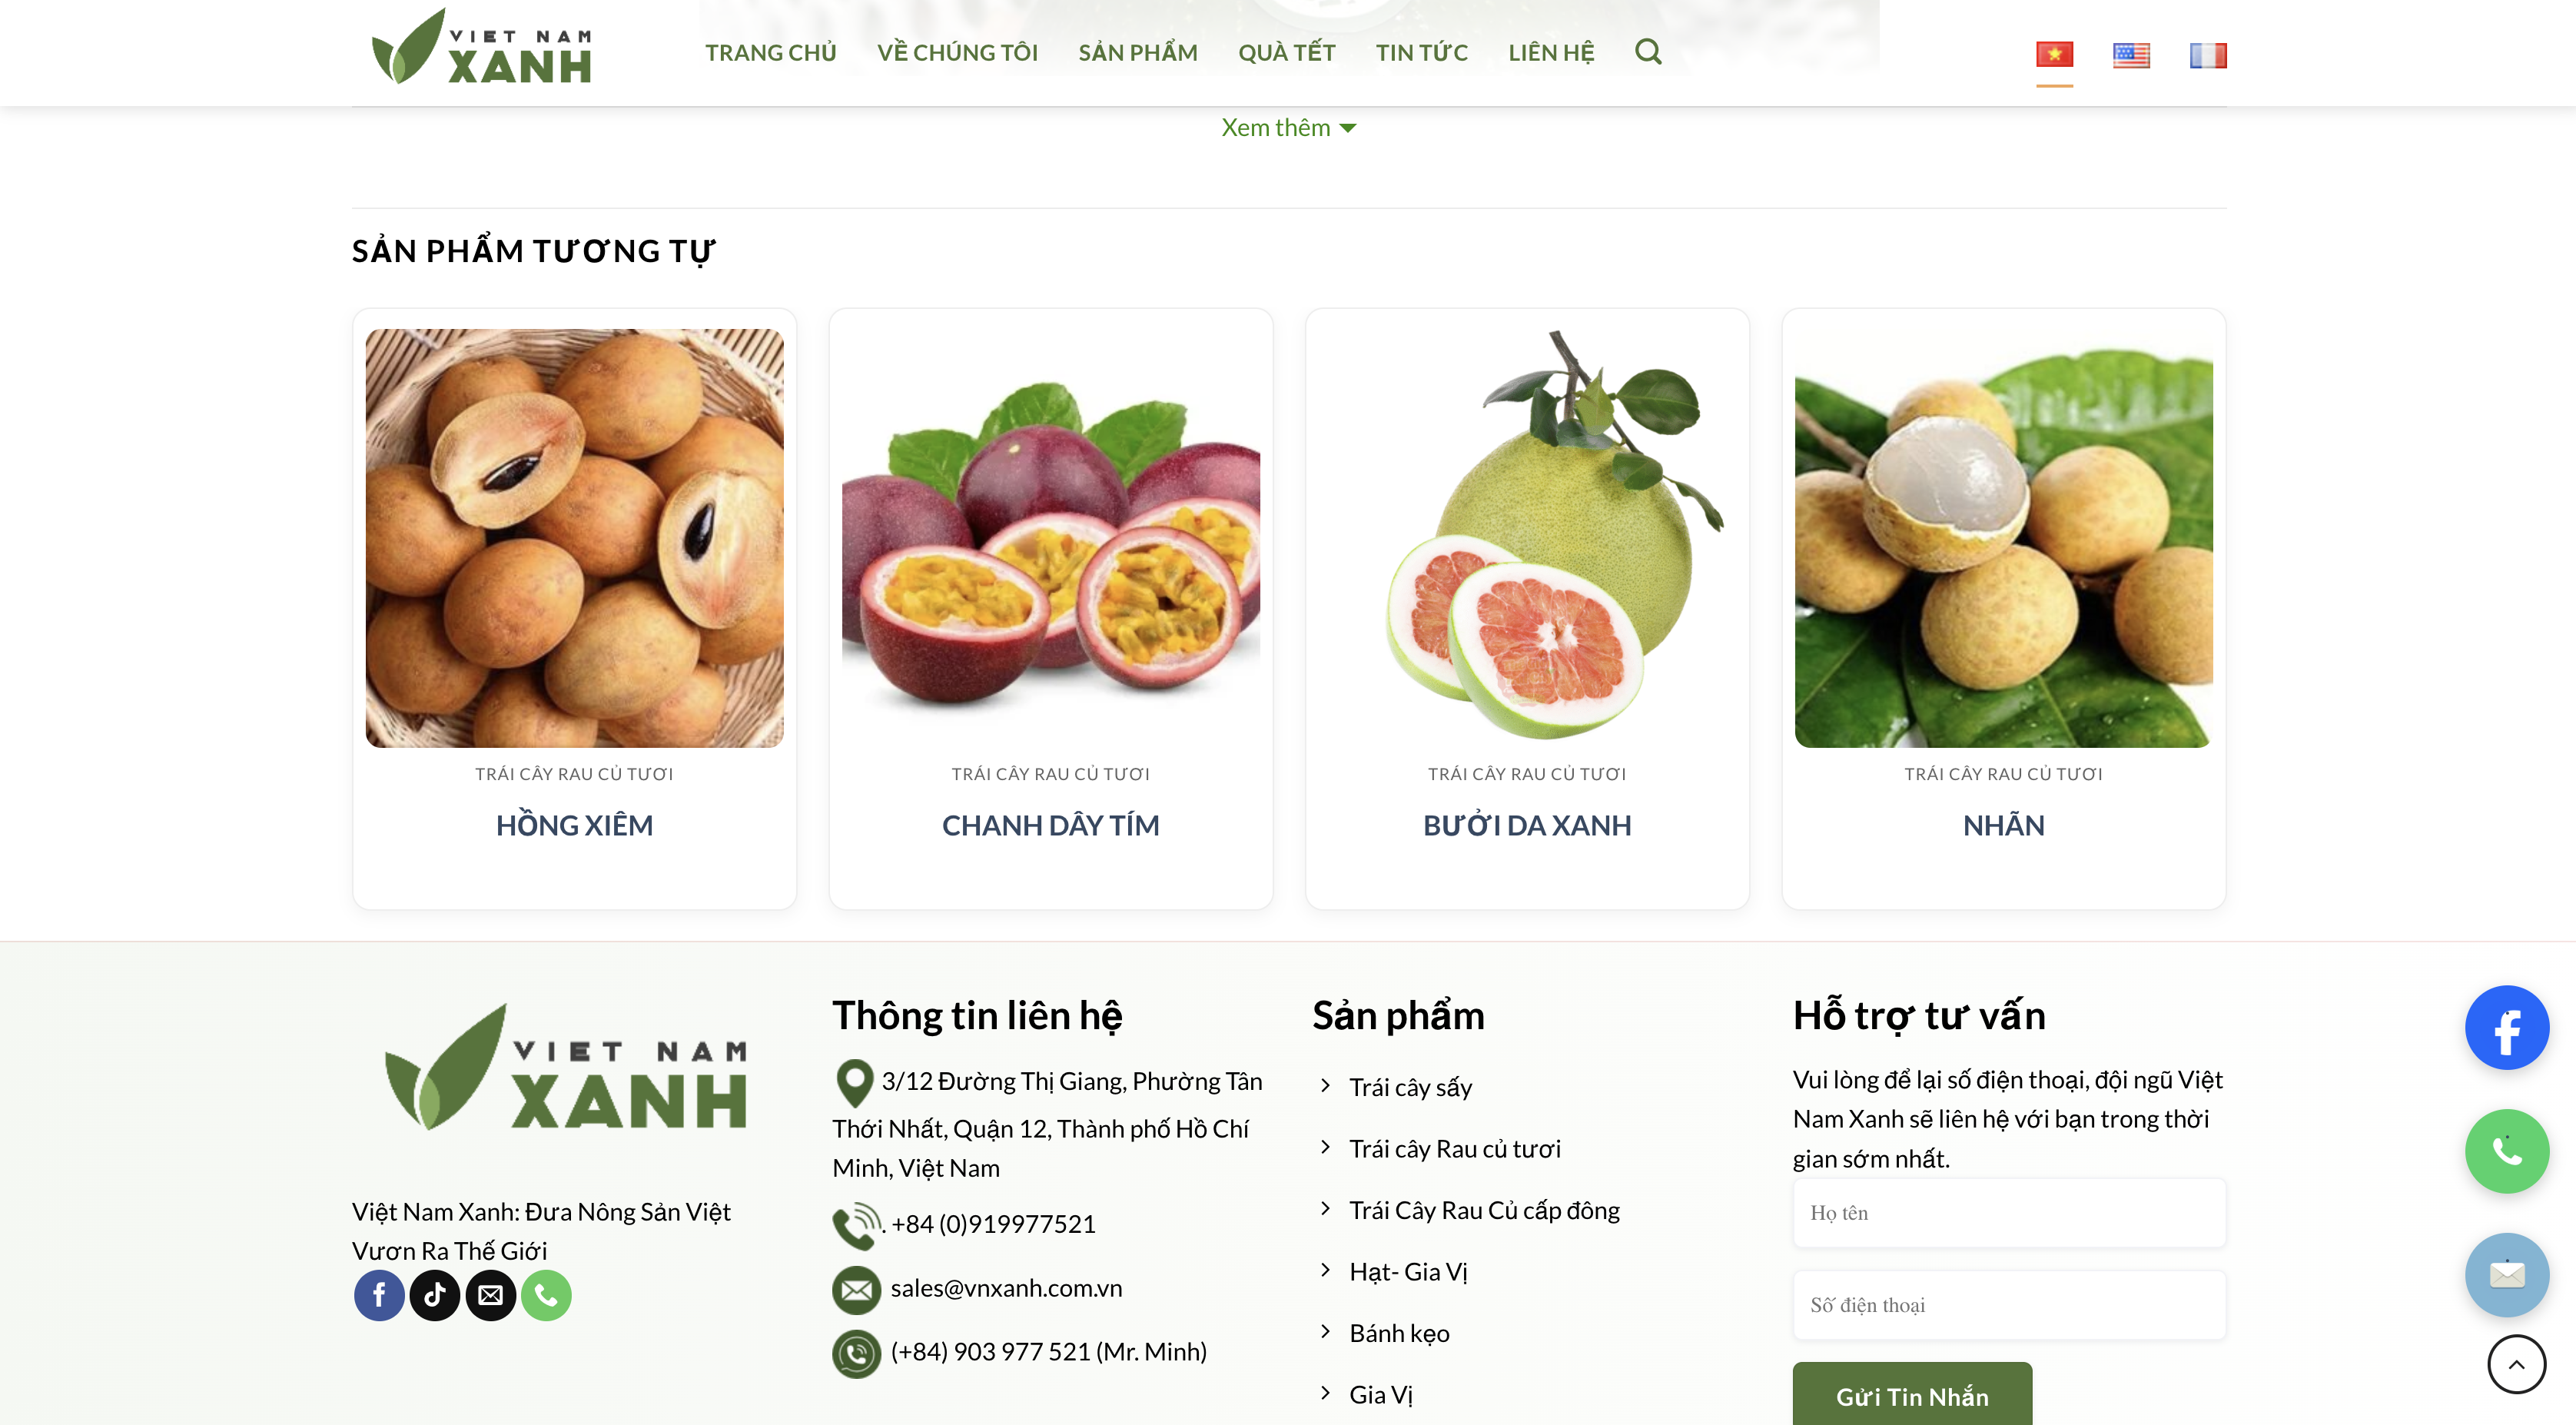
Task: Focus the Họ tên input field
Action: [x=2009, y=1212]
